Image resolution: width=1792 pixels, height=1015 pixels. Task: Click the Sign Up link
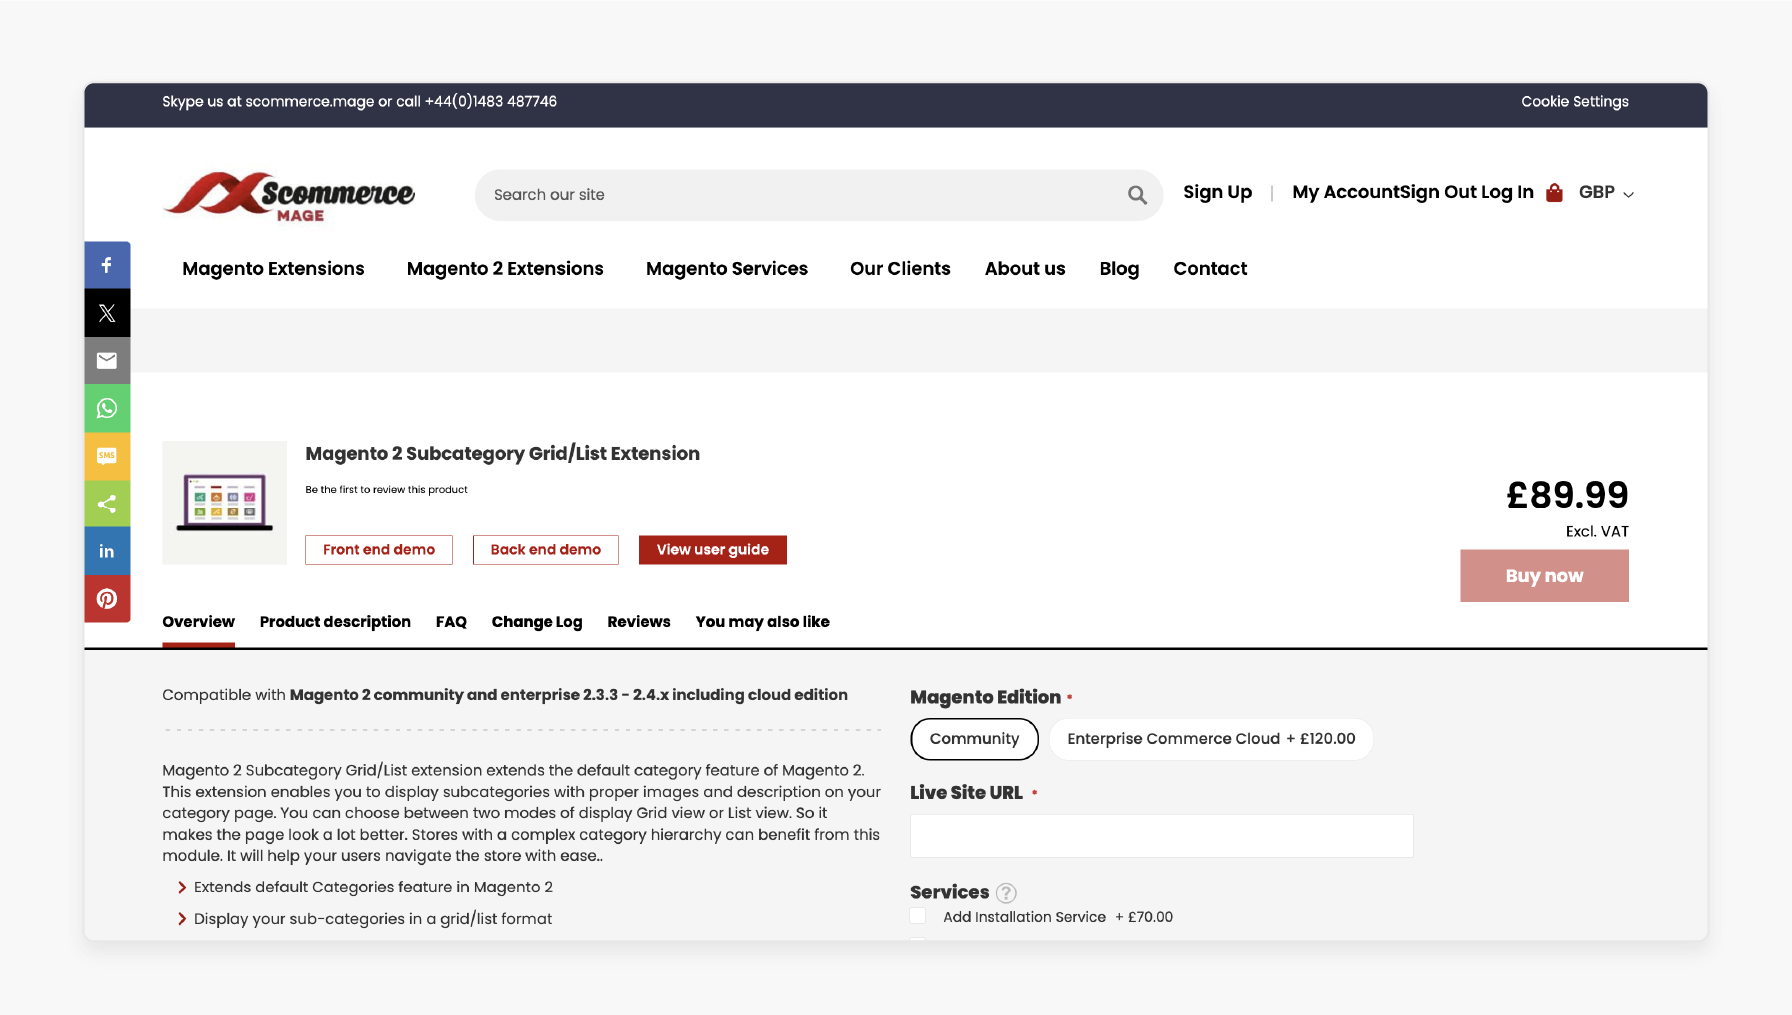point(1217,192)
